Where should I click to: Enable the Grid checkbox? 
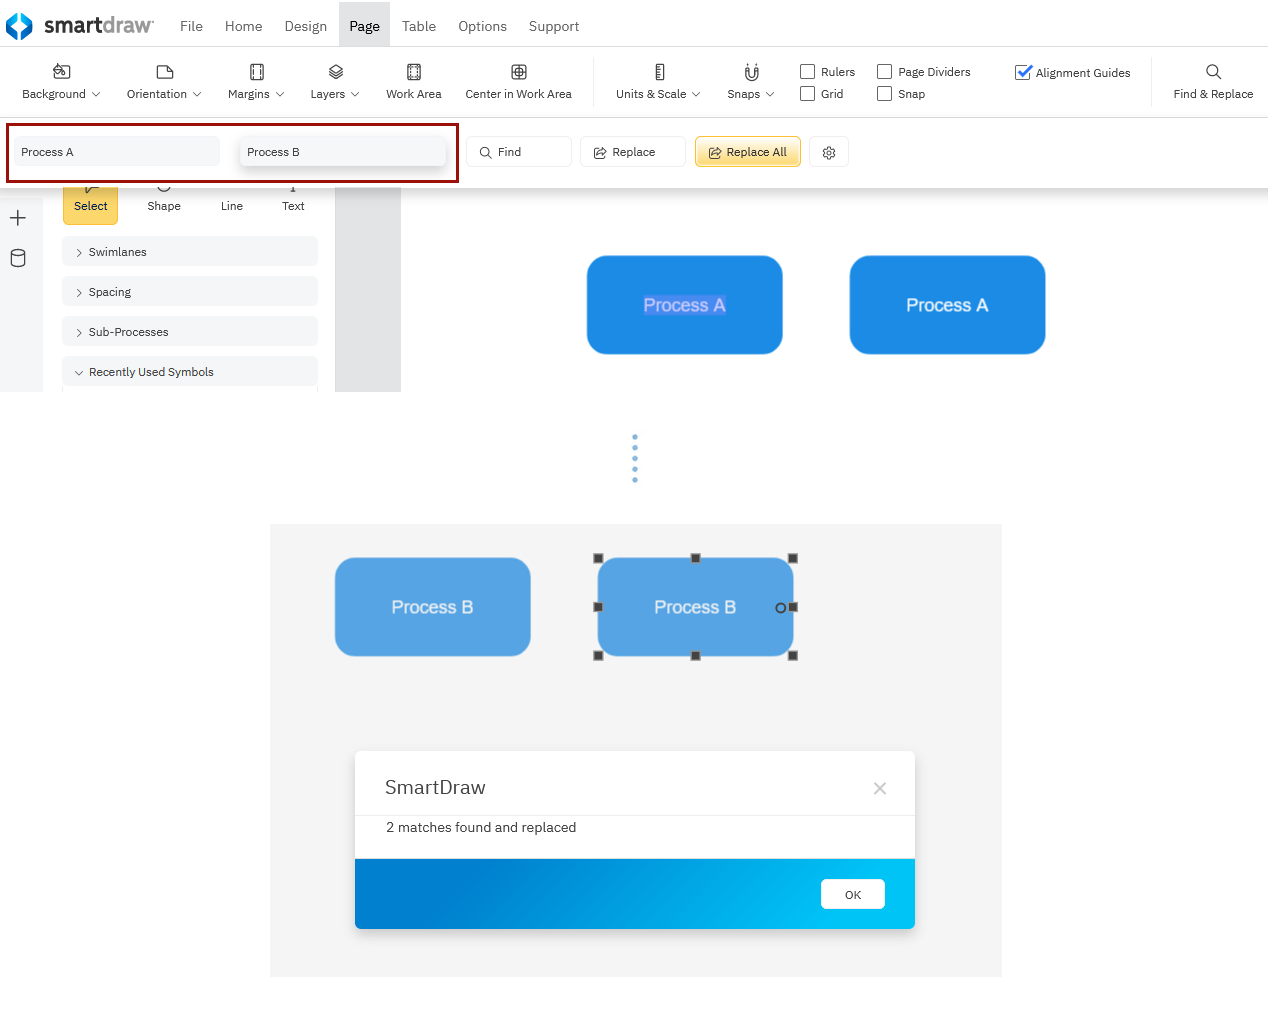coord(807,94)
